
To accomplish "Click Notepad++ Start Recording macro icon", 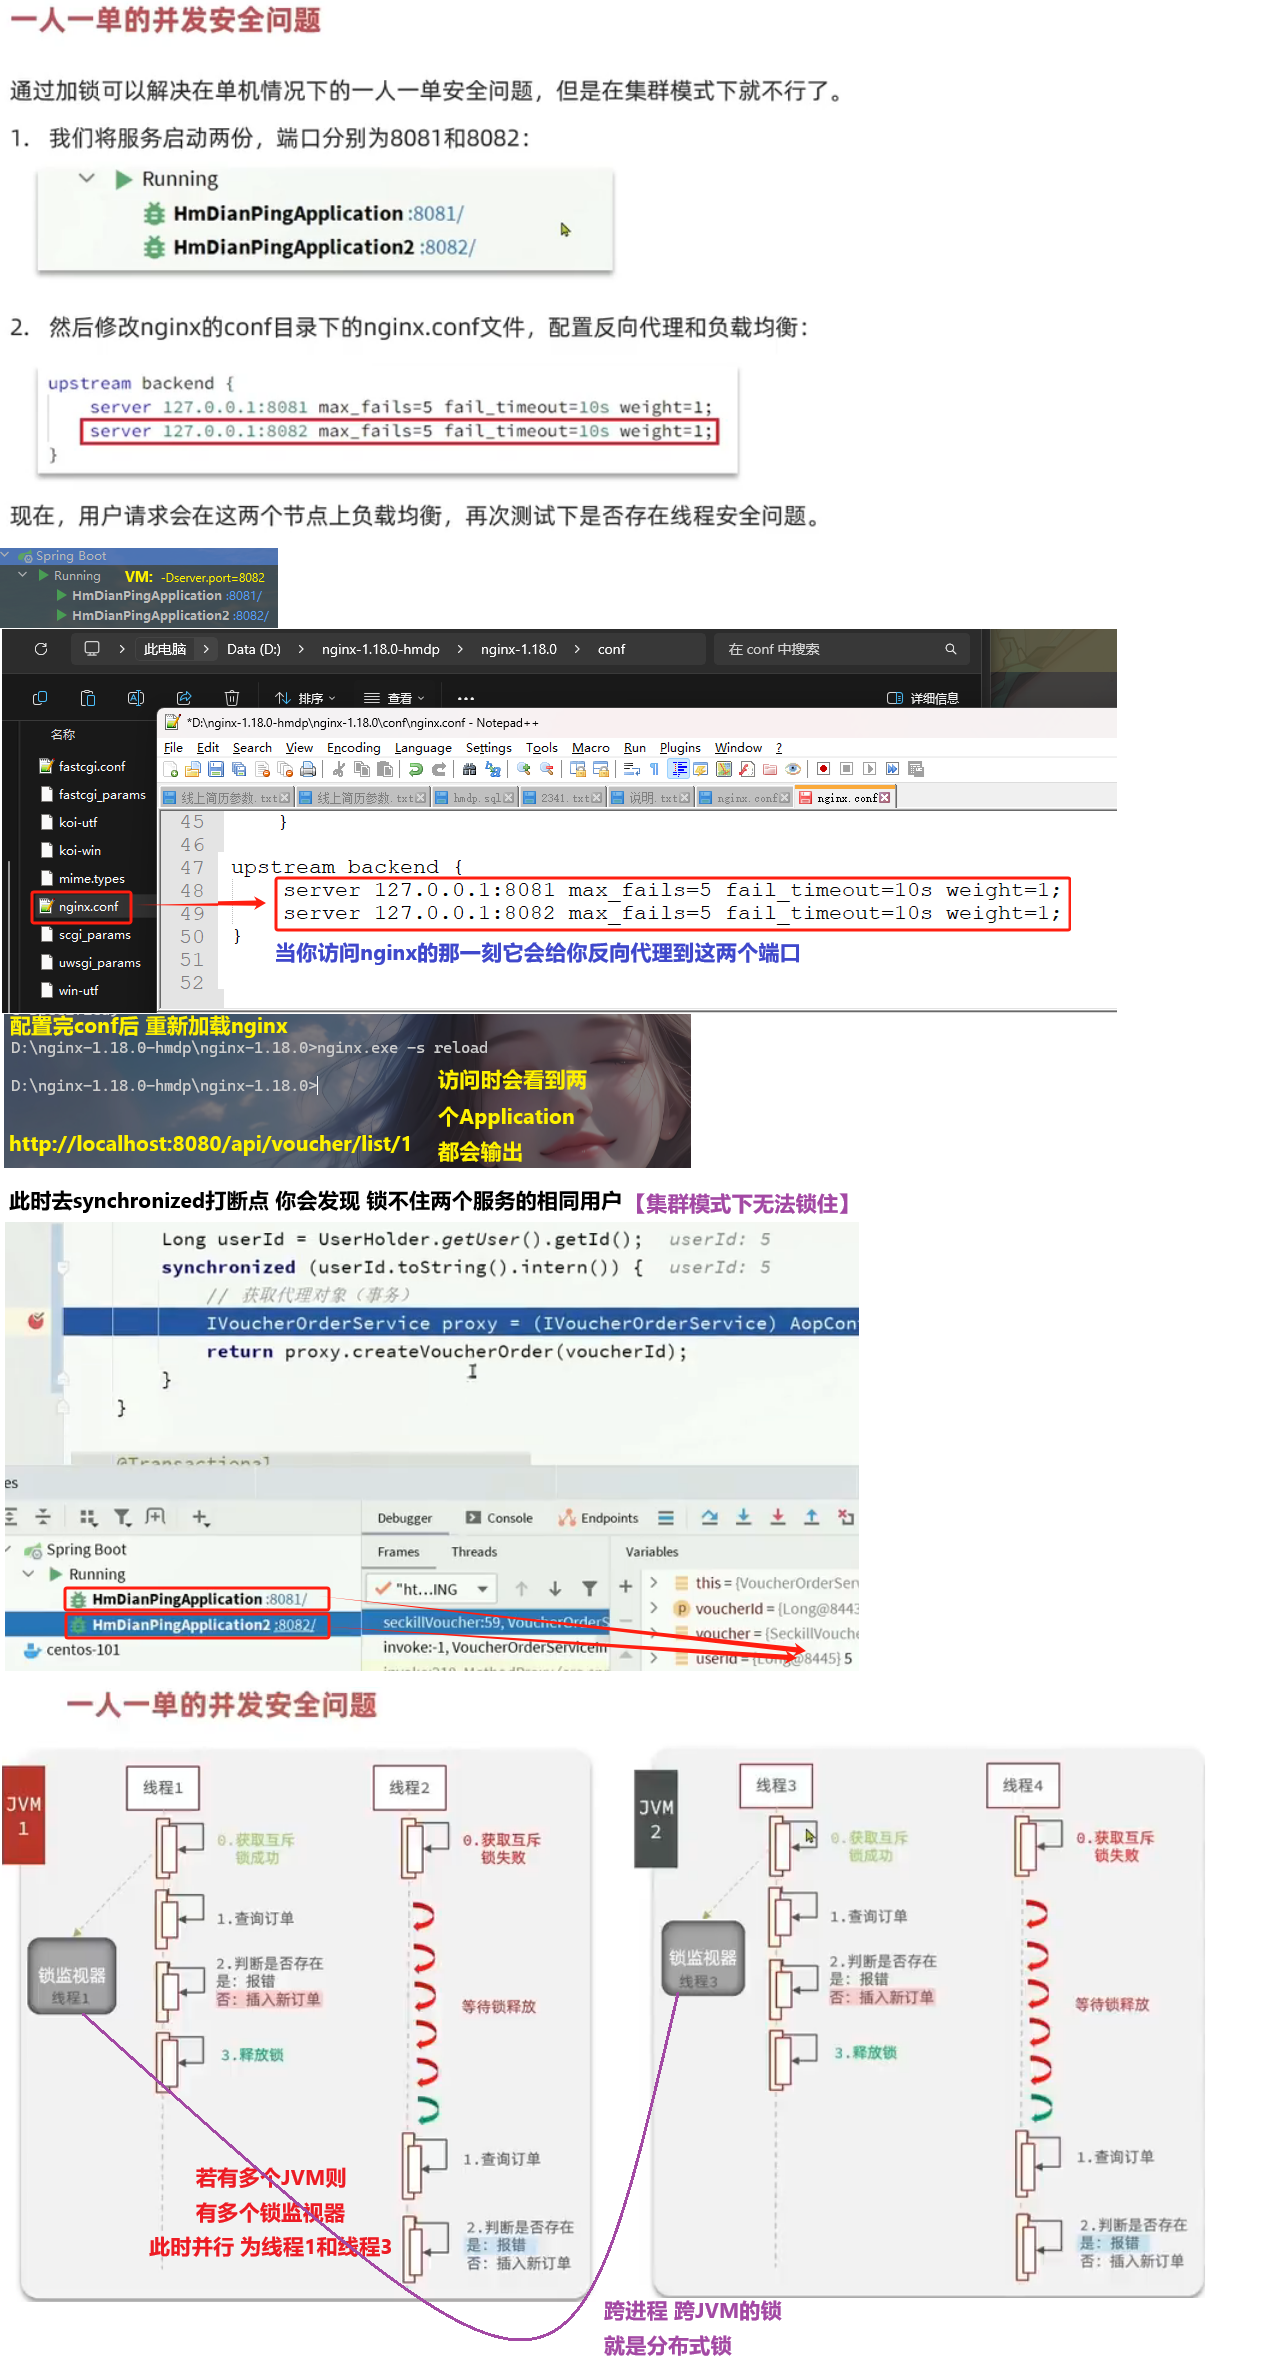I will pyautogui.click(x=823, y=769).
